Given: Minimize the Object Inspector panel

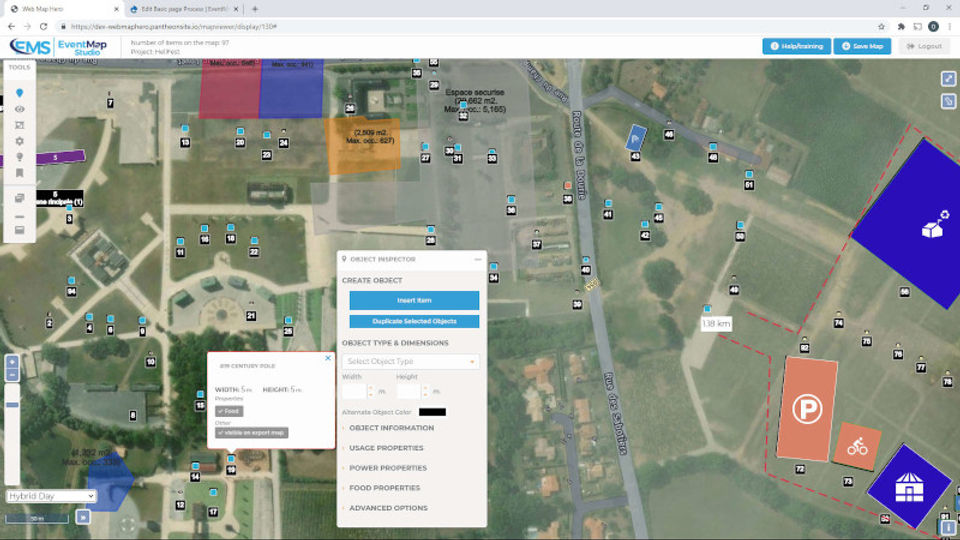Looking at the screenshot, I should click(478, 260).
